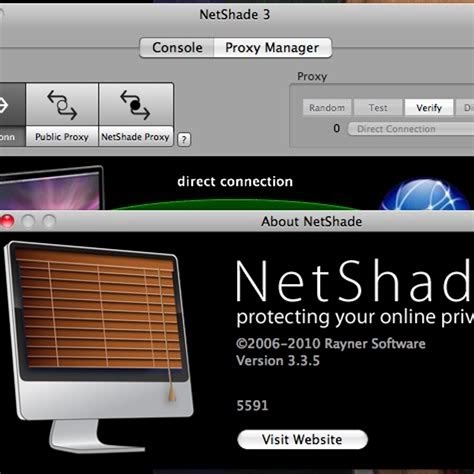Select the NetShade Proxy mode icon
This screenshot has height=474, width=474.
136,105
